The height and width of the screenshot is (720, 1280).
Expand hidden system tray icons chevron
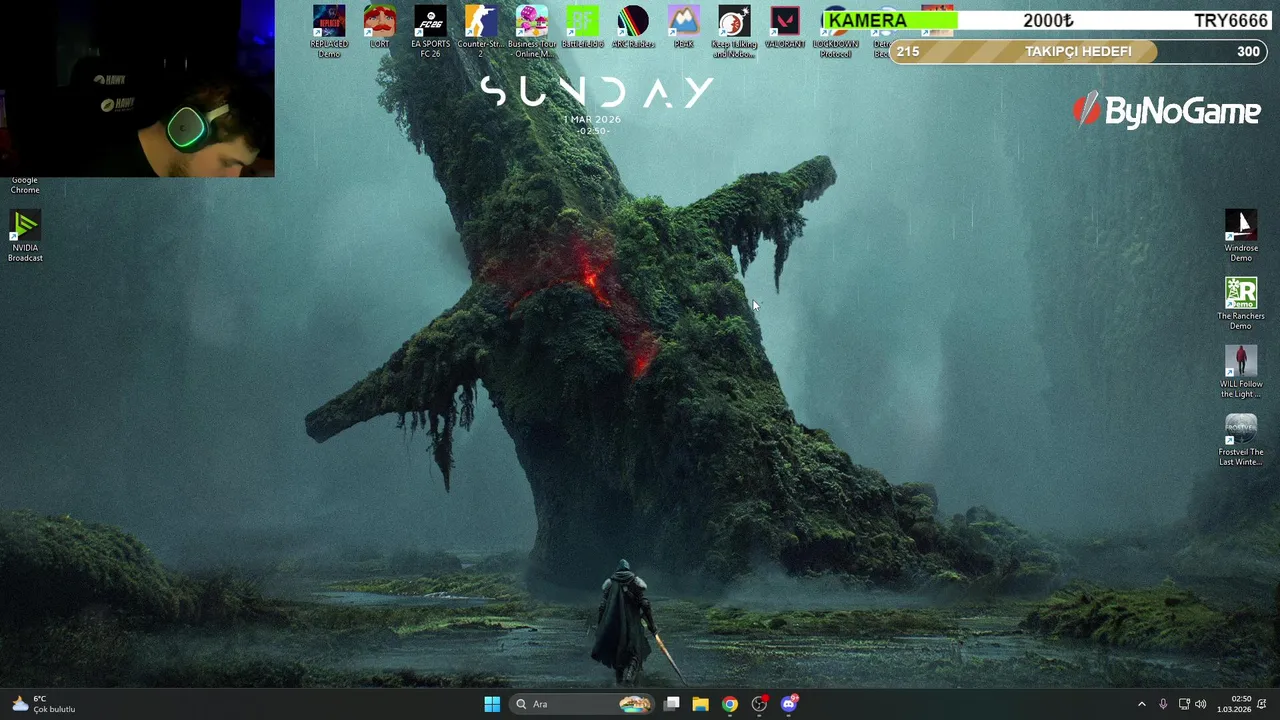(1142, 704)
